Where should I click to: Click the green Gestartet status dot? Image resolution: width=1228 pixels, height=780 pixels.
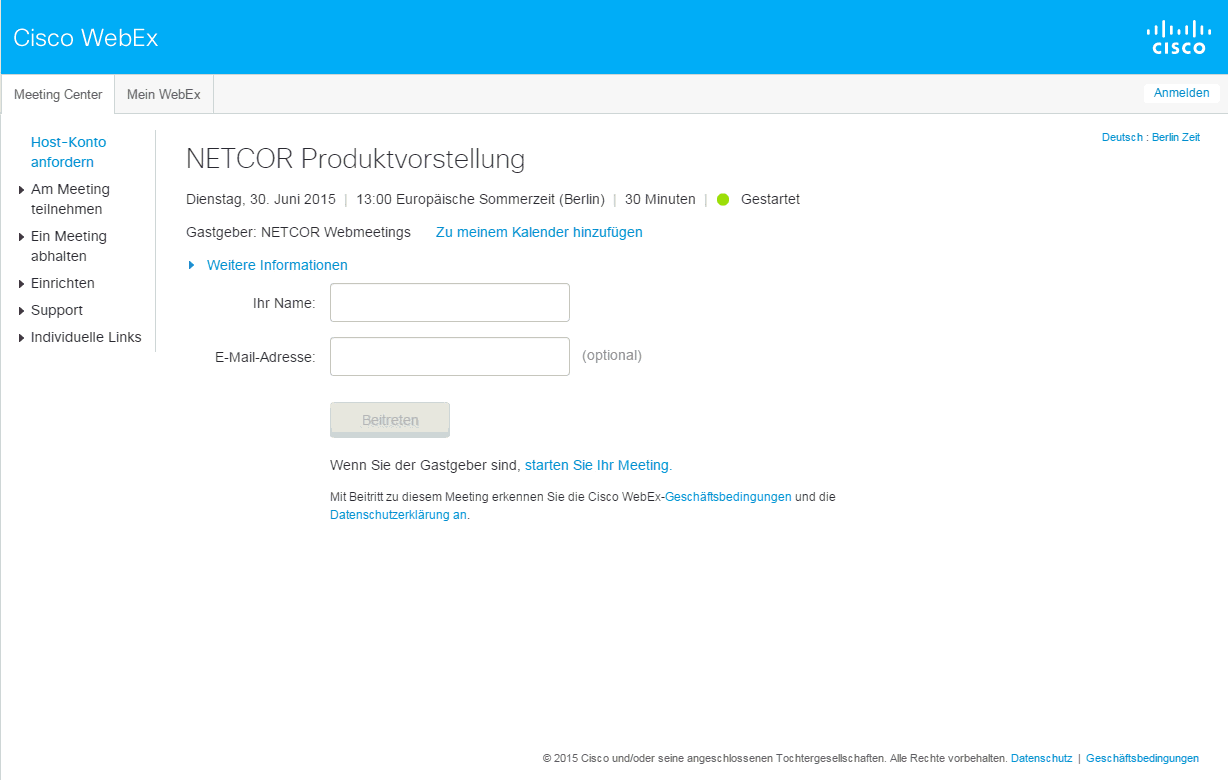(723, 199)
